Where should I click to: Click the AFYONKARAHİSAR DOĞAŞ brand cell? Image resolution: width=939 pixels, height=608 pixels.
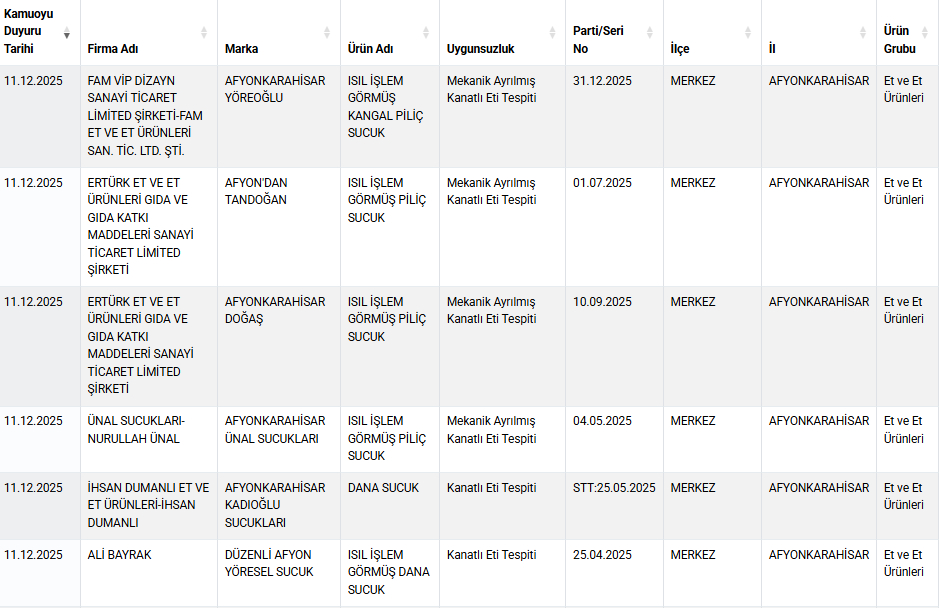(275, 310)
